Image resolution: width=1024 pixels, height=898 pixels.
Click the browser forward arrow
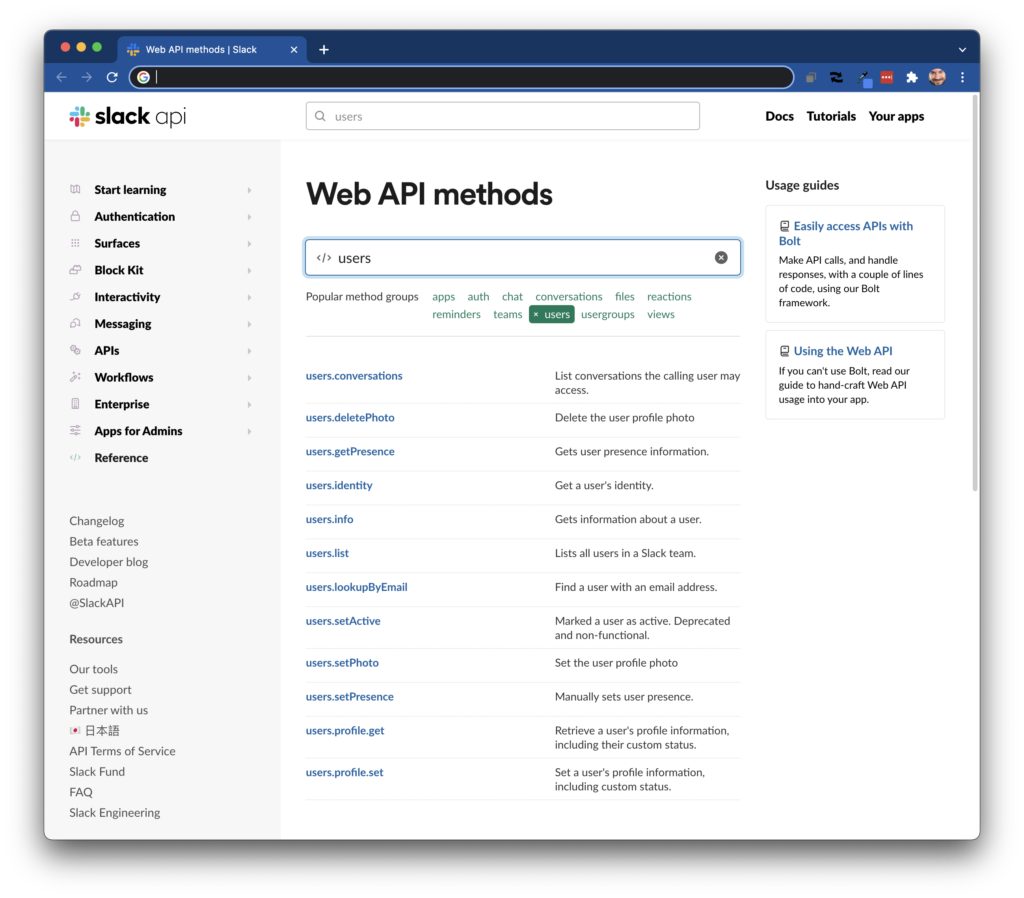point(87,77)
